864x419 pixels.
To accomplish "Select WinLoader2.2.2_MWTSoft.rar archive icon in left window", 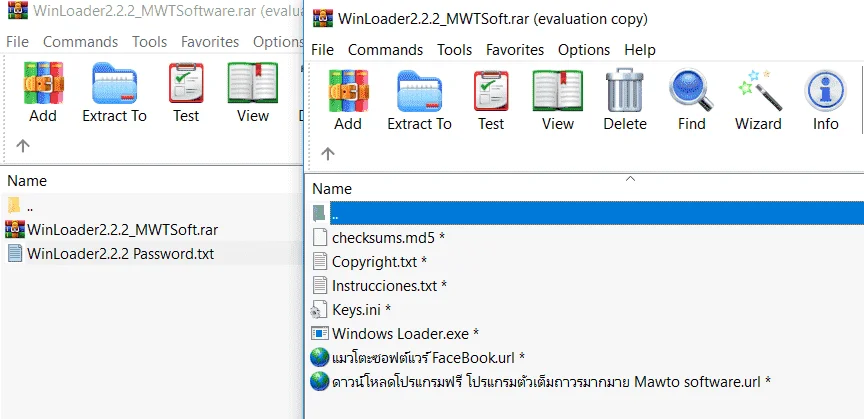I will pos(15,229).
